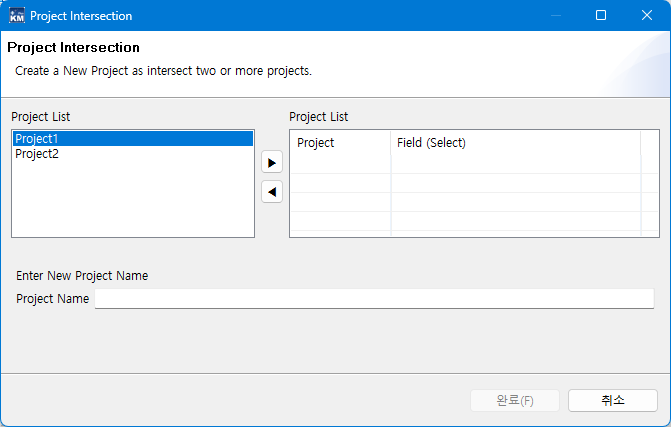Focus the Project Name text field
671x427 pixels.
click(x=374, y=299)
